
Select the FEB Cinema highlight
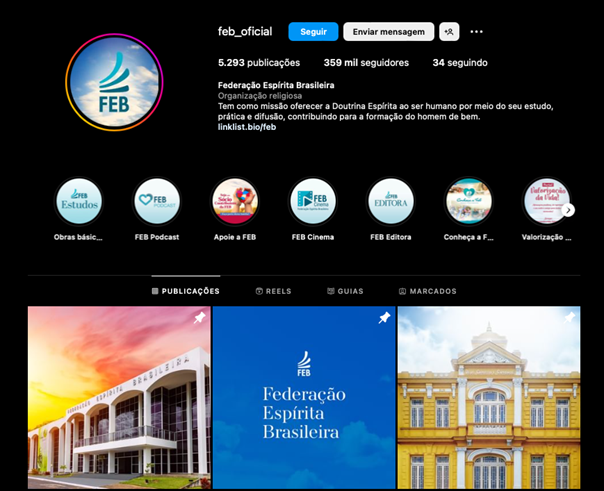point(313,203)
